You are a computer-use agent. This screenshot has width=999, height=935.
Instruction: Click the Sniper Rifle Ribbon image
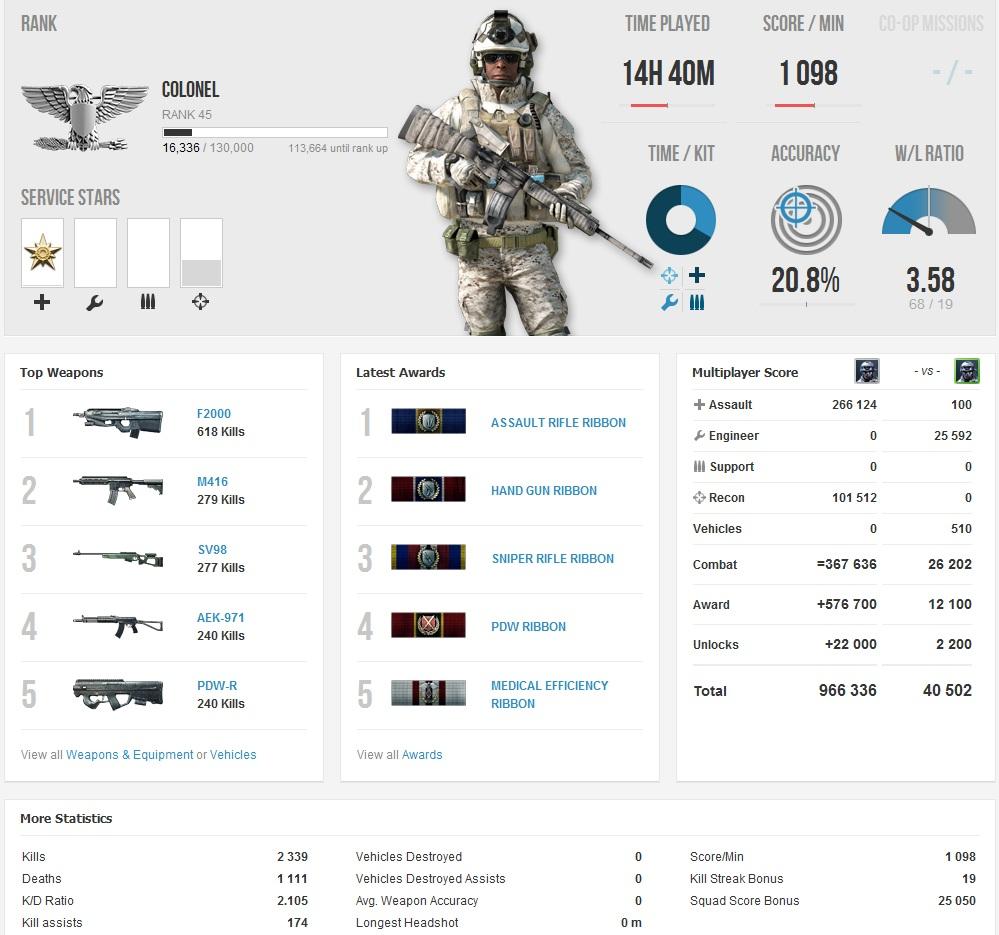(x=428, y=557)
